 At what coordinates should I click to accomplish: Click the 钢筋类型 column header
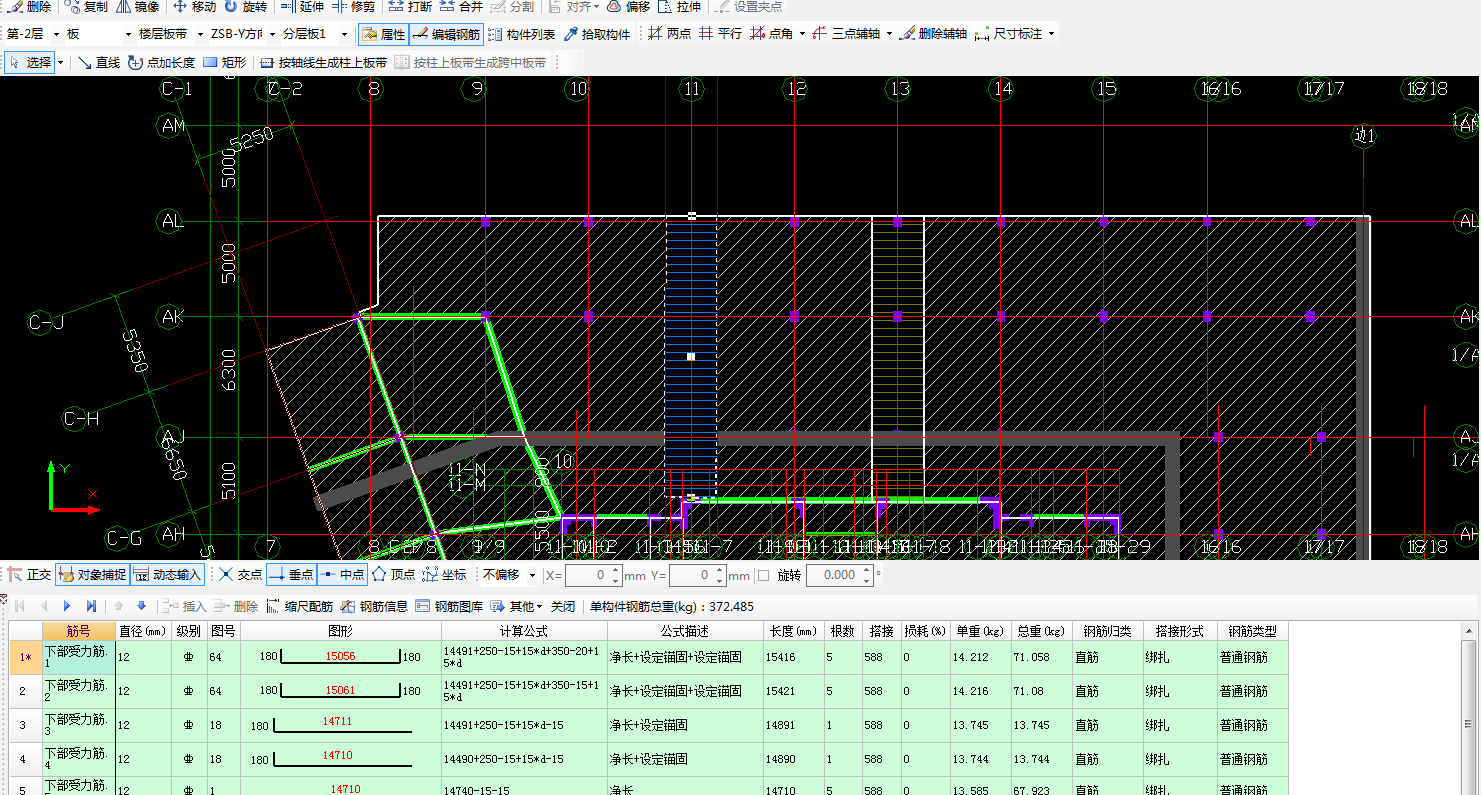1251,631
